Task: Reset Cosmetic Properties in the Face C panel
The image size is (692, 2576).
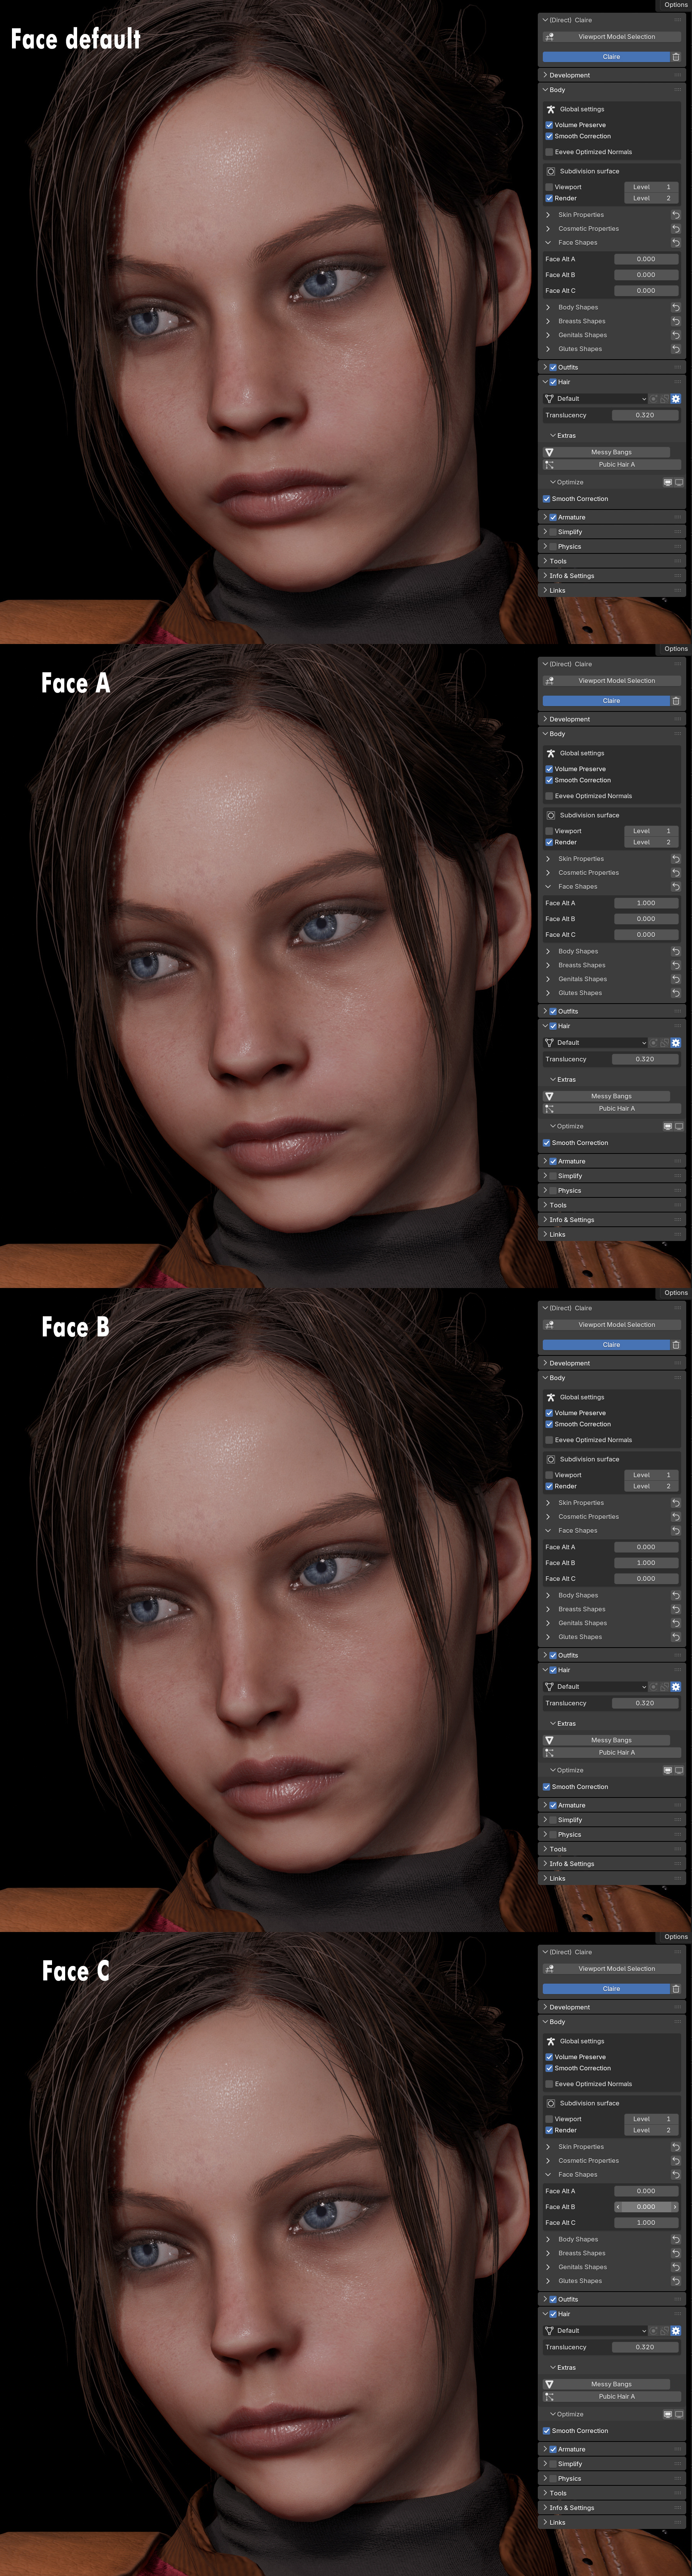Action: tap(676, 2161)
